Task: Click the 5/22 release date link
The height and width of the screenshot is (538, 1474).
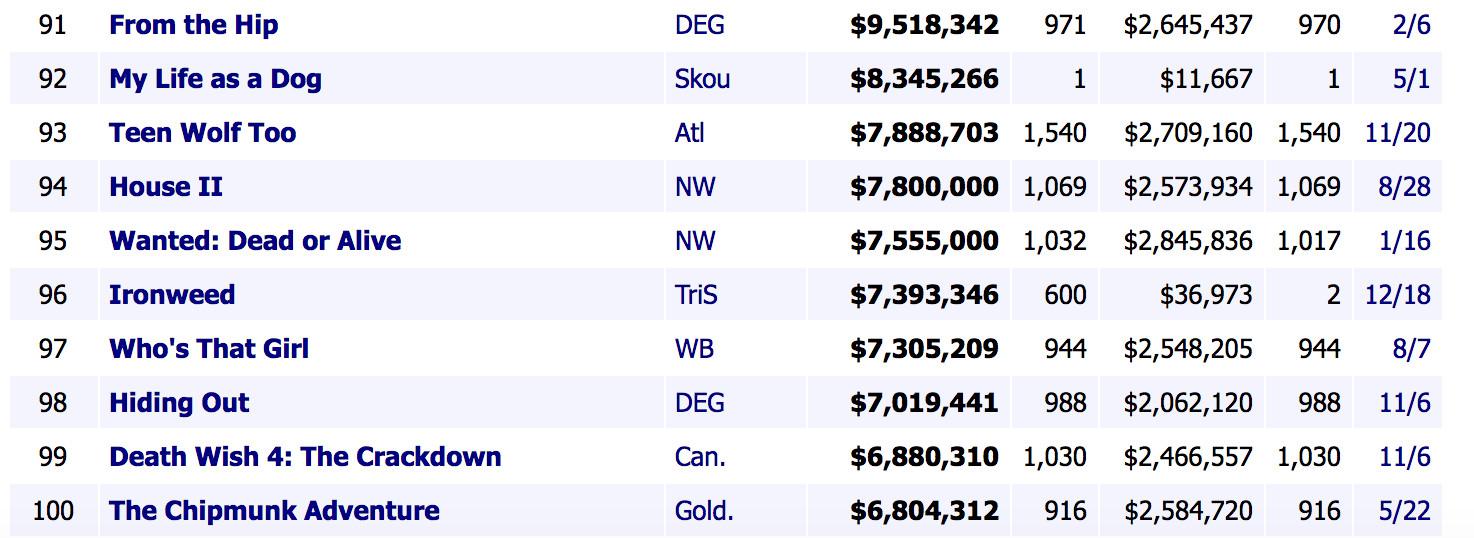Action: tap(1404, 511)
